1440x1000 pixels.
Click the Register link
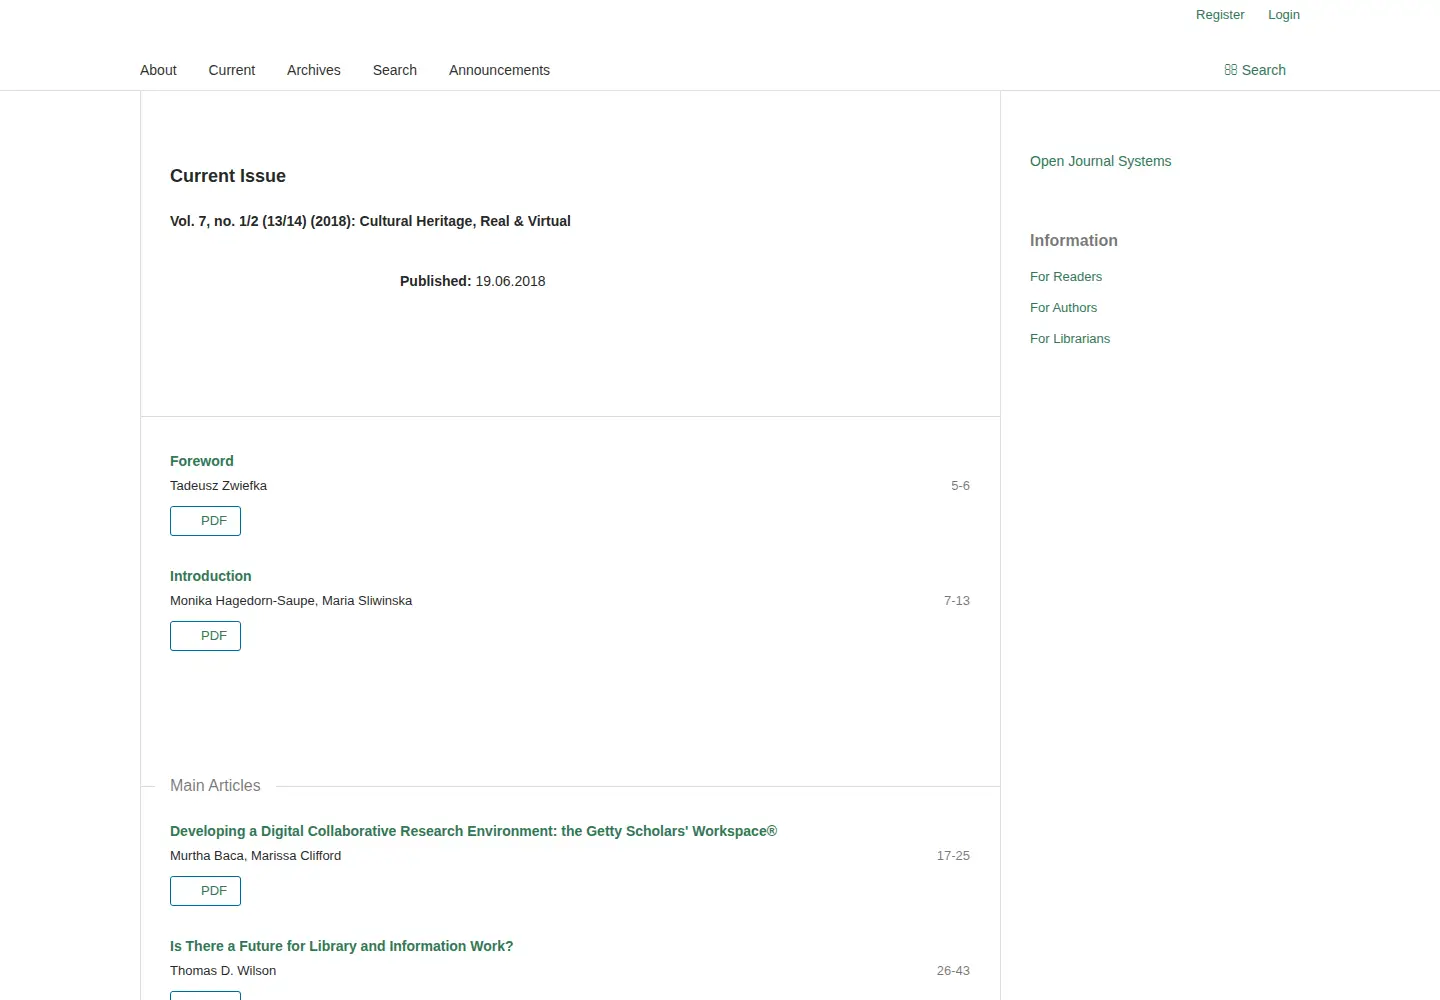pyautogui.click(x=1220, y=15)
